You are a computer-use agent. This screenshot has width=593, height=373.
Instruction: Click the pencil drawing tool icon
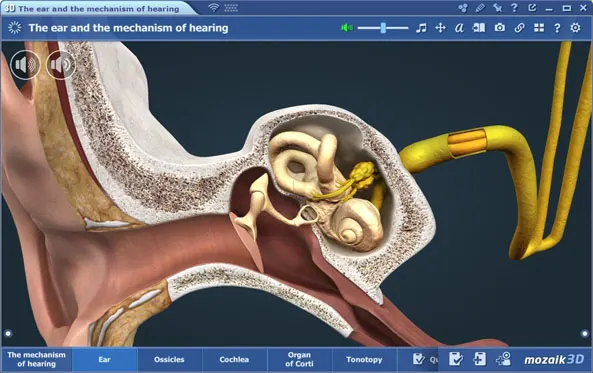[x=480, y=8]
